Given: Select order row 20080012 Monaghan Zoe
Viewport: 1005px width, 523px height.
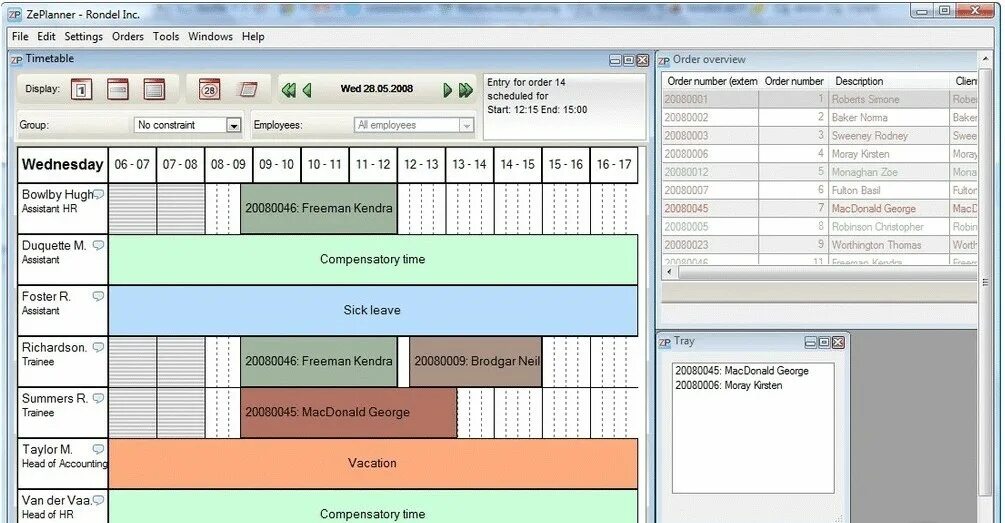Looking at the screenshot, I should point(819,172).
